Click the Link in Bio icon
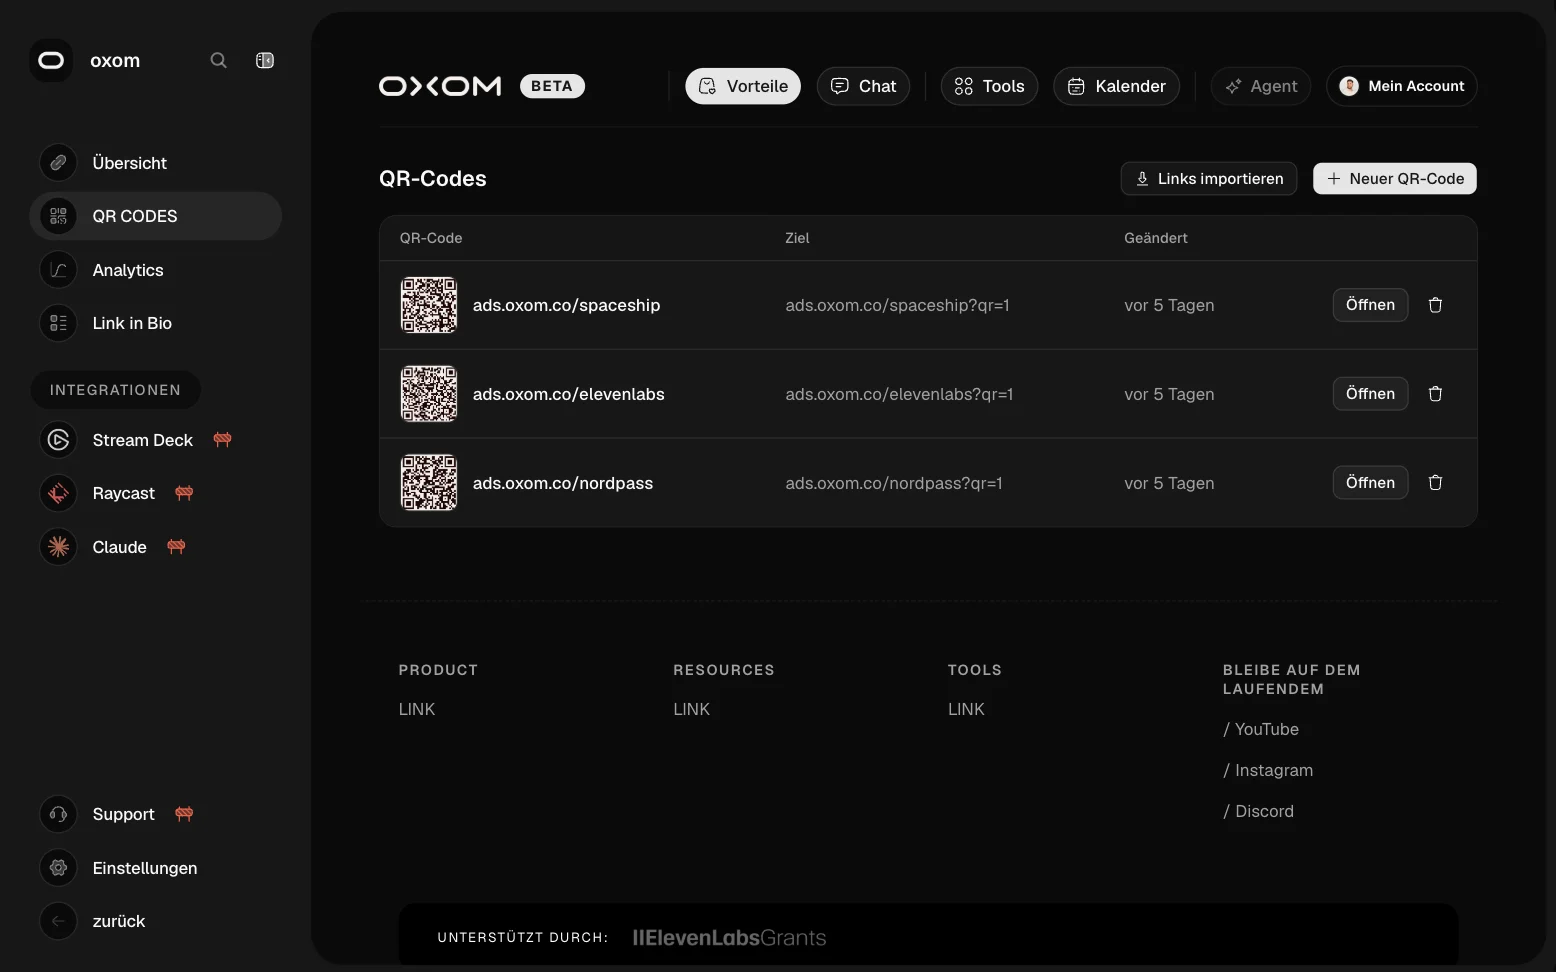This screenshot has height=972, width=1556. tap(58, 323)
